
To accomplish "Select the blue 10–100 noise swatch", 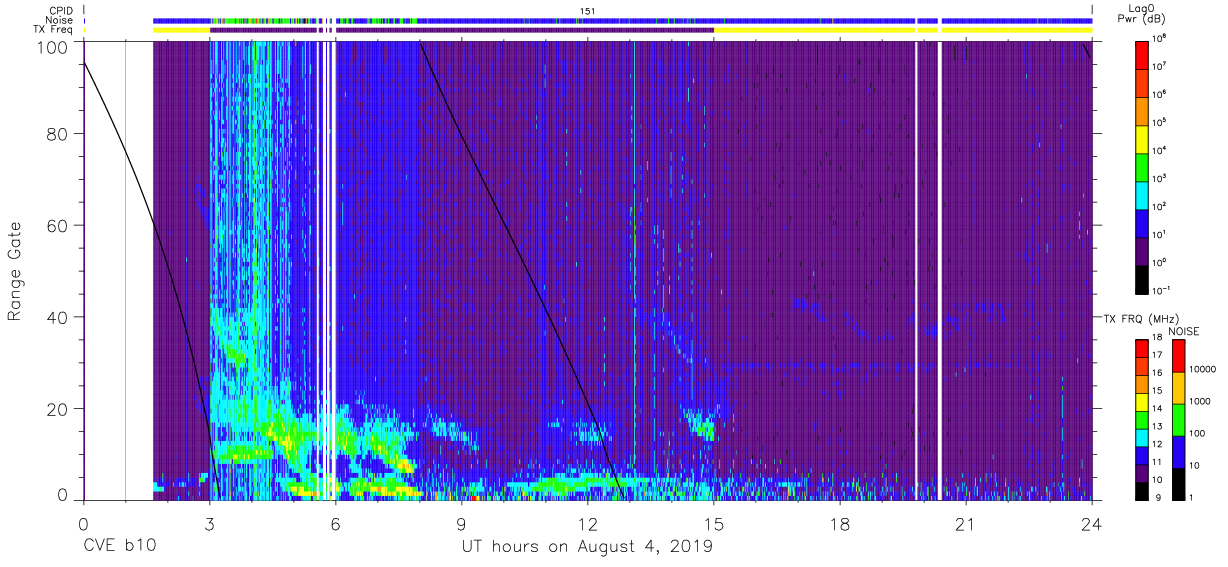I will coord(1178,452).
